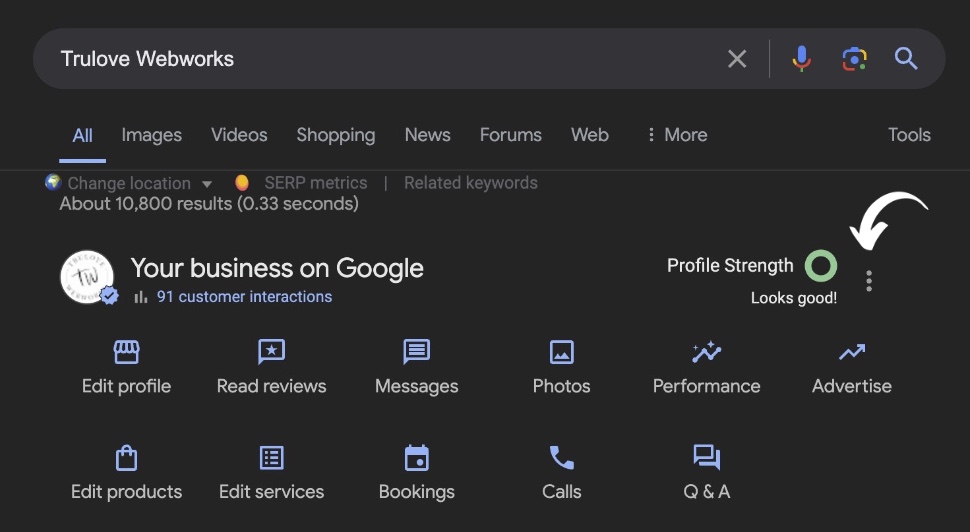Select the All results tab

click(82, 135)
